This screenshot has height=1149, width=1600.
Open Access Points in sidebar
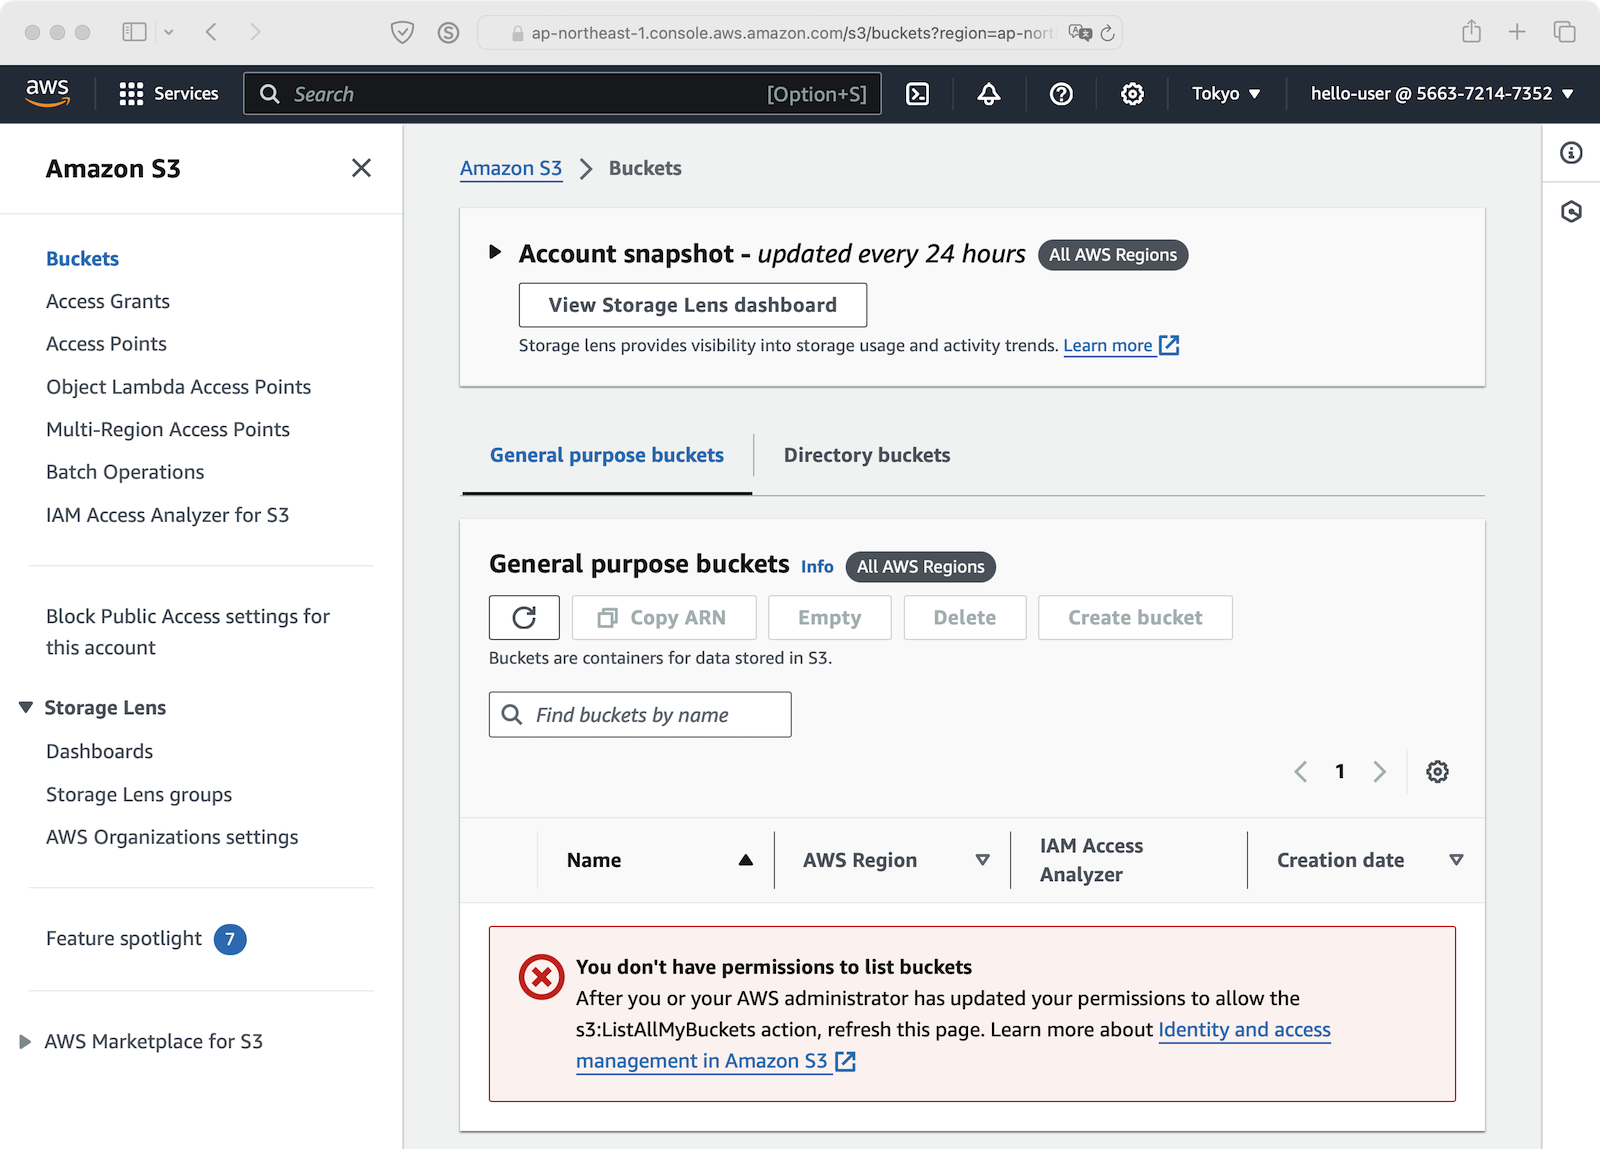click(x=106, y=344)
